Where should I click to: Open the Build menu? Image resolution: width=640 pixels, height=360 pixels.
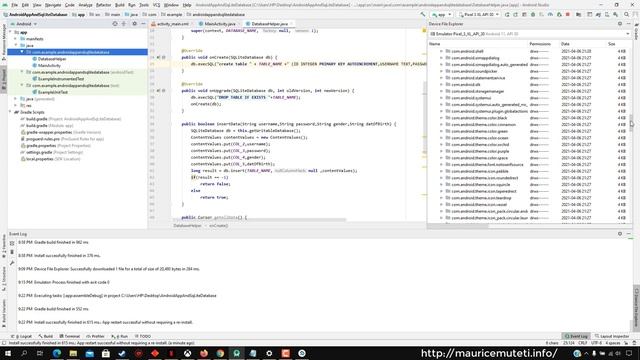(120, 5)
